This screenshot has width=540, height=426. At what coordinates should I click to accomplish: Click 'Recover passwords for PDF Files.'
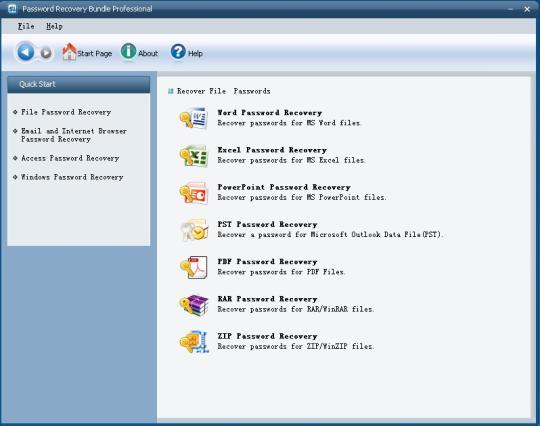[x=281, y=272]
